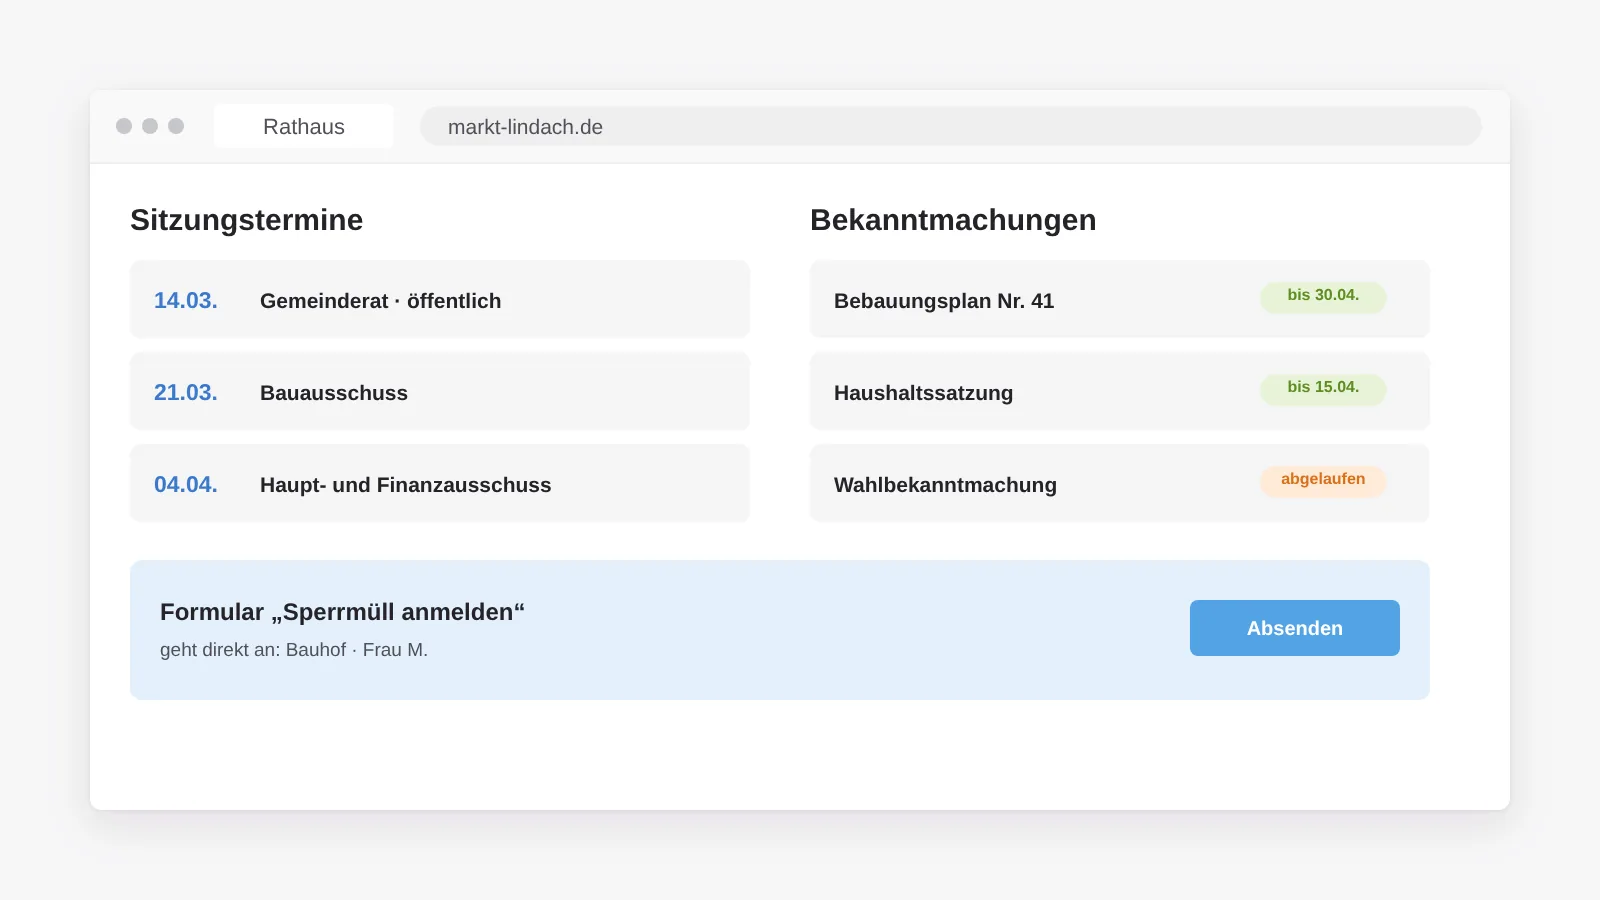Open the Haupt- und Finanzausschuss entry
This screenshot has width=1600, height=900.
(x=440, y=484)
